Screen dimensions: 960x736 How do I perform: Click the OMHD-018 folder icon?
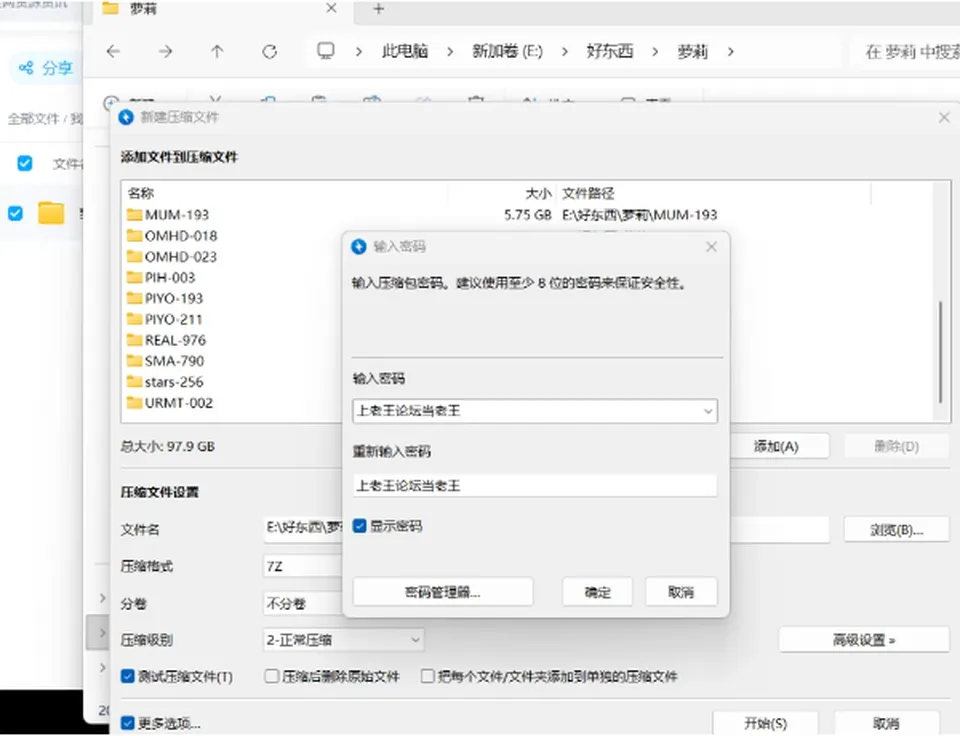[134, 236]
